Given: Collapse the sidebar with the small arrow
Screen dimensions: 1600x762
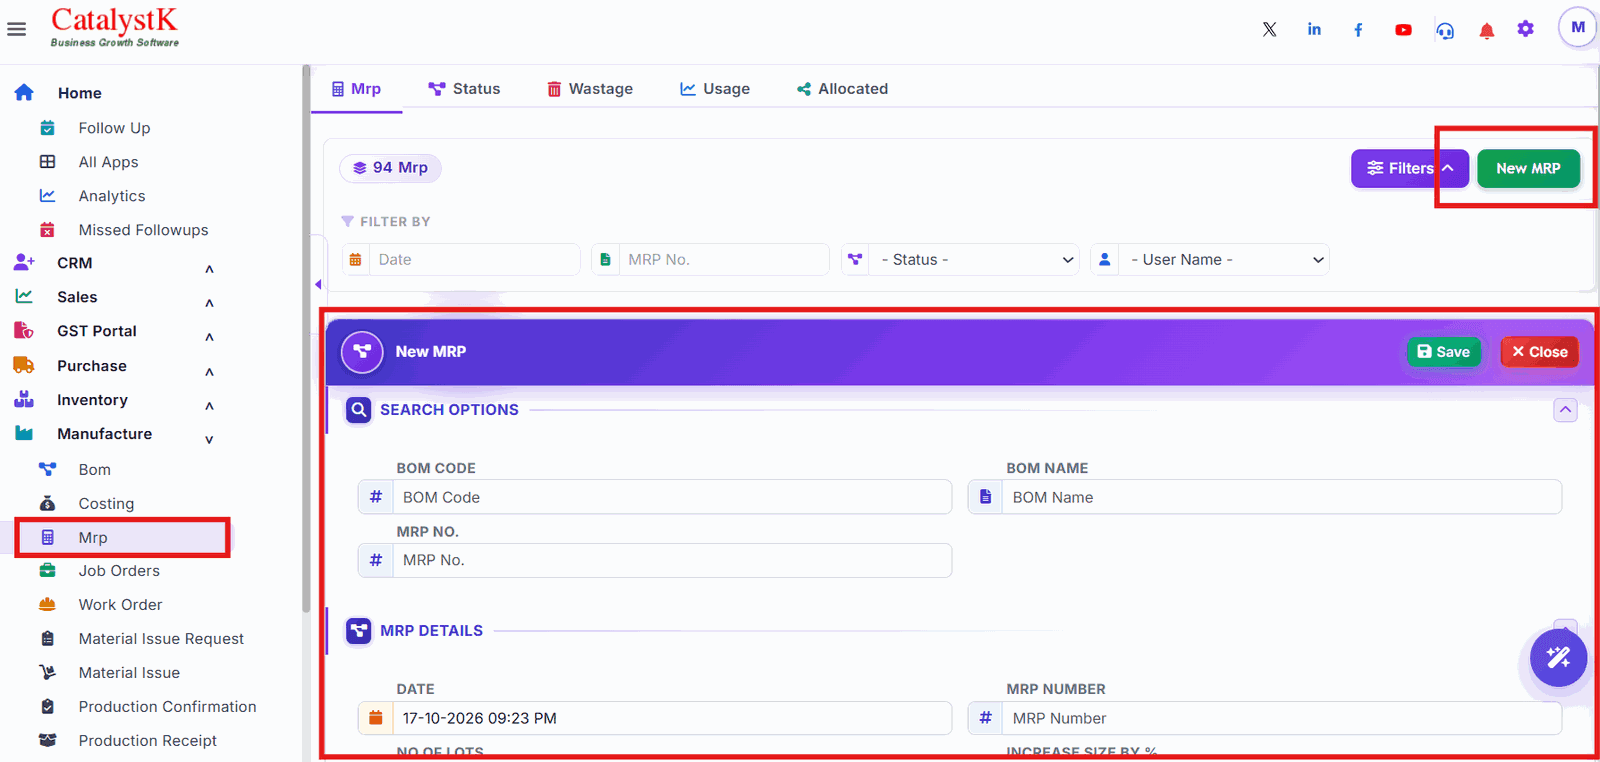Looking at the screenshot, I should (x=318, y=285).
